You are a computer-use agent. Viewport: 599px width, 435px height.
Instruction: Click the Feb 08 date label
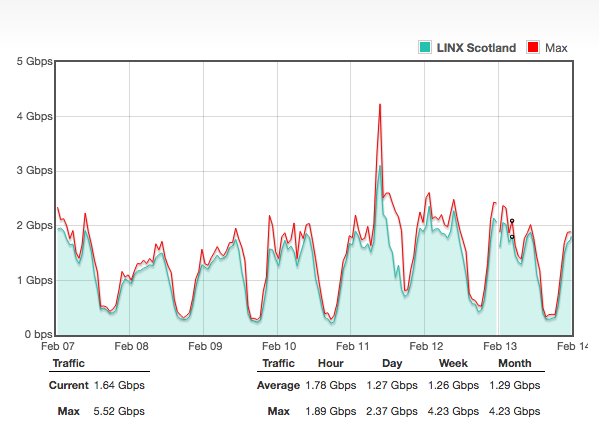(131, 346)
